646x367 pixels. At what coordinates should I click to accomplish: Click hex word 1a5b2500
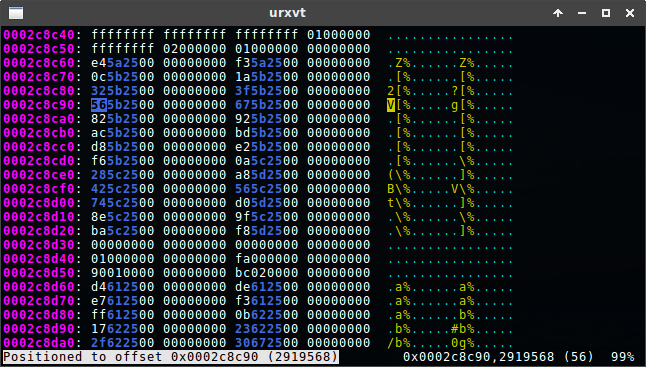pos(267,77)
